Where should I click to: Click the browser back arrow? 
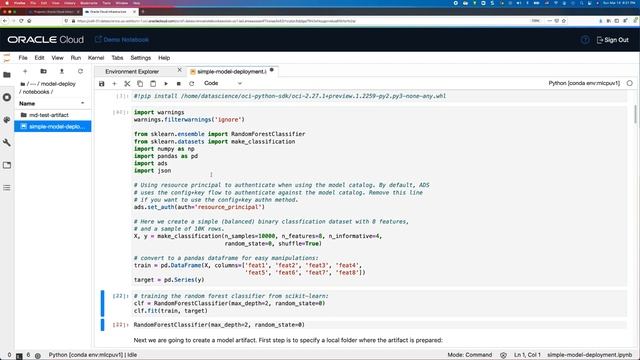pyautogui.click(x=5, y=21)
